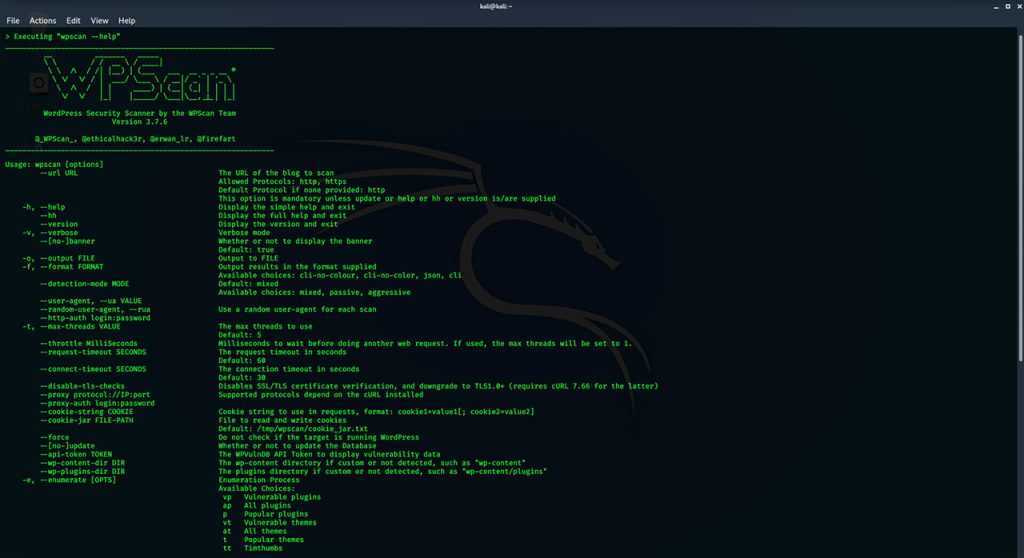Click '--user-agent, --ua VALUE' option
This screenshot has width=1024, height=558.
[91, 301]
